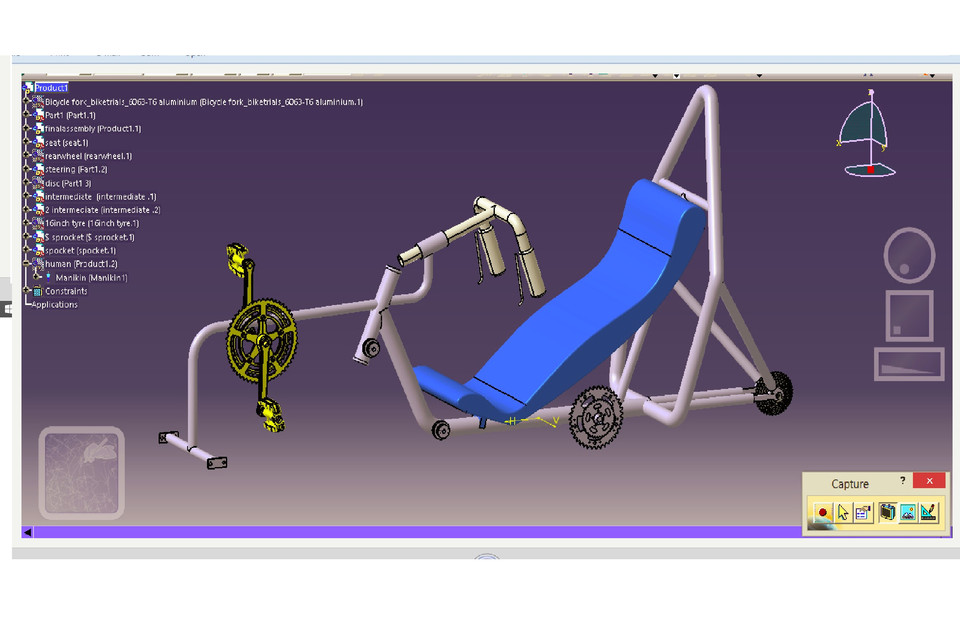Viewport: 960px width, 620px height.
Task: Open the capture Album icon
Action: [x=887, y=512]
